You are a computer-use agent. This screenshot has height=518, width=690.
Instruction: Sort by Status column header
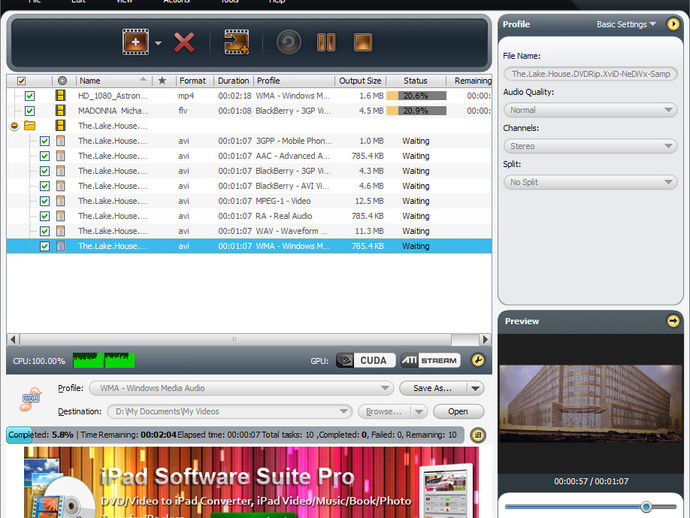[x=415, y=81]
